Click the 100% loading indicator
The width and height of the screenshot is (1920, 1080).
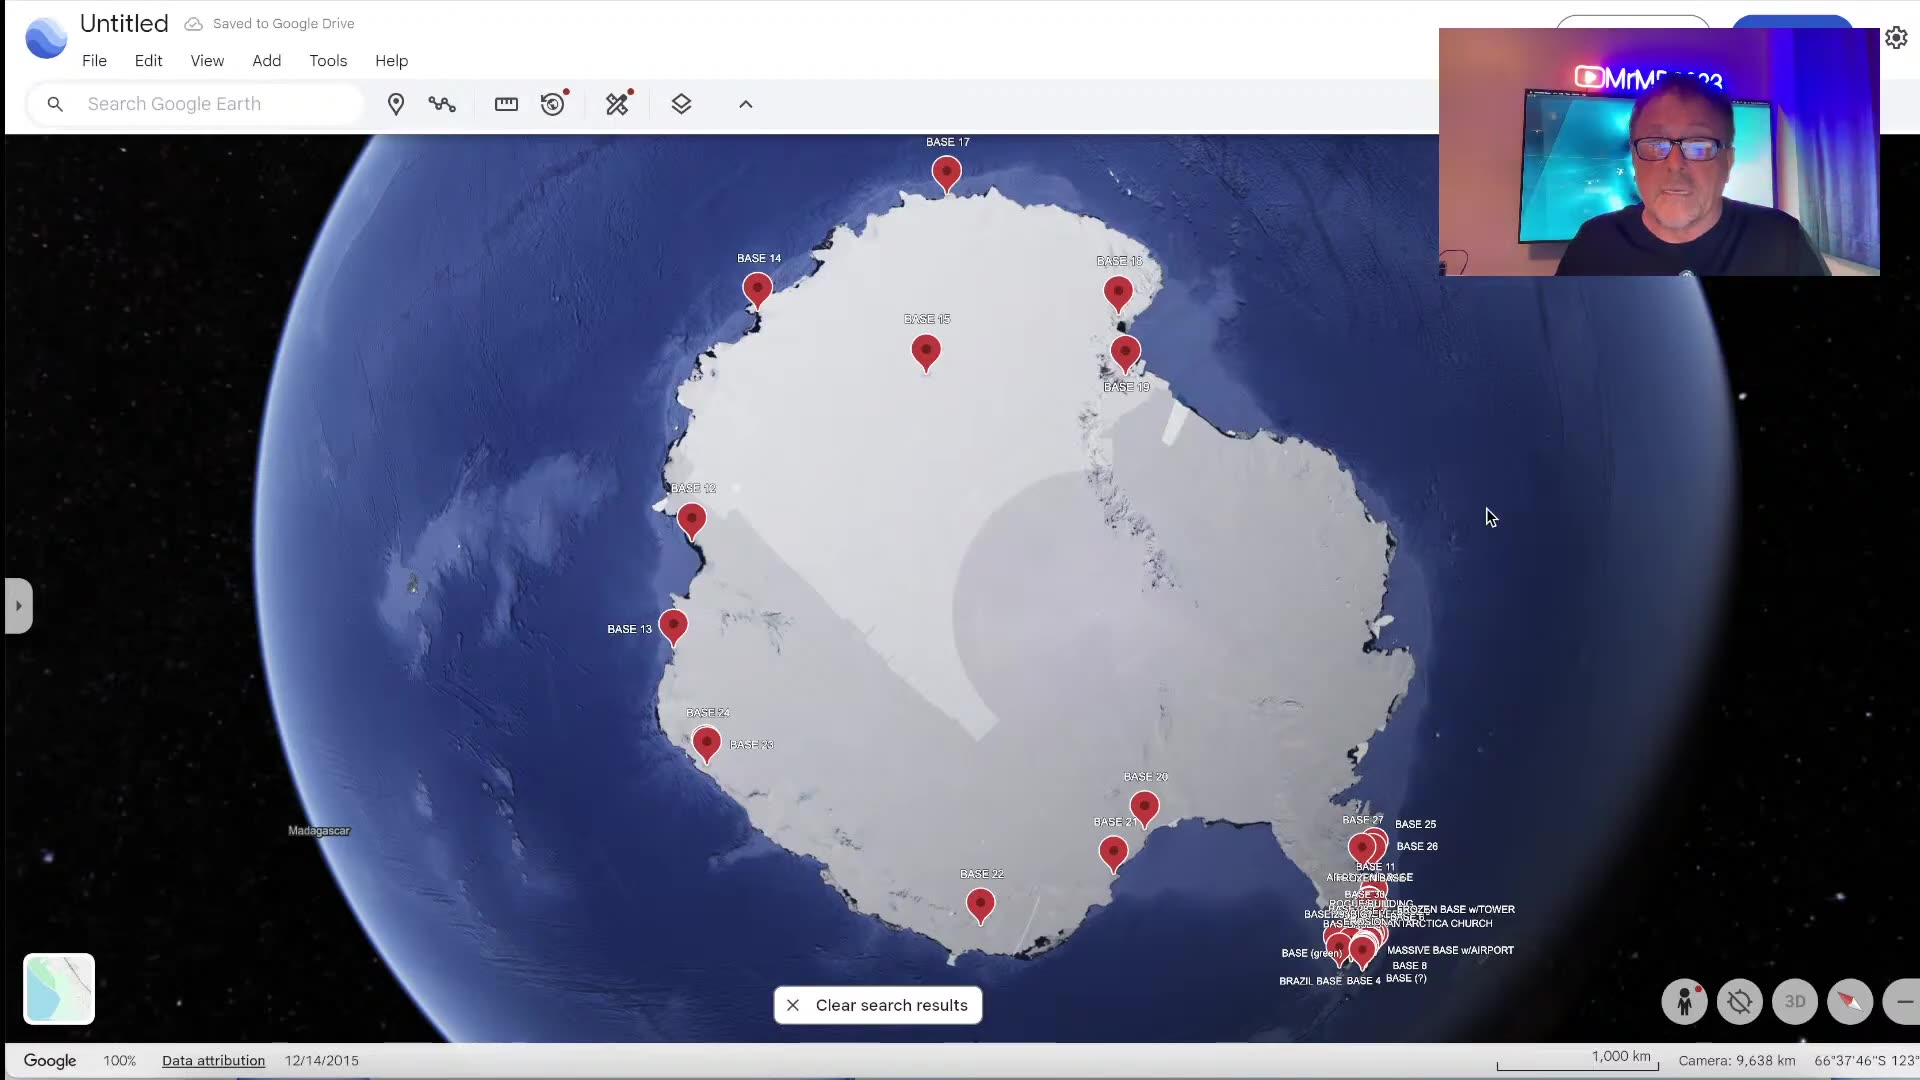119,1060
